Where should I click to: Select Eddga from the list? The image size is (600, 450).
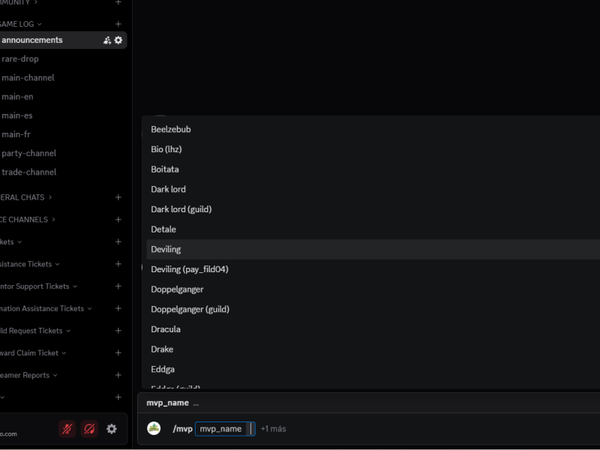[x=373, y=369]
